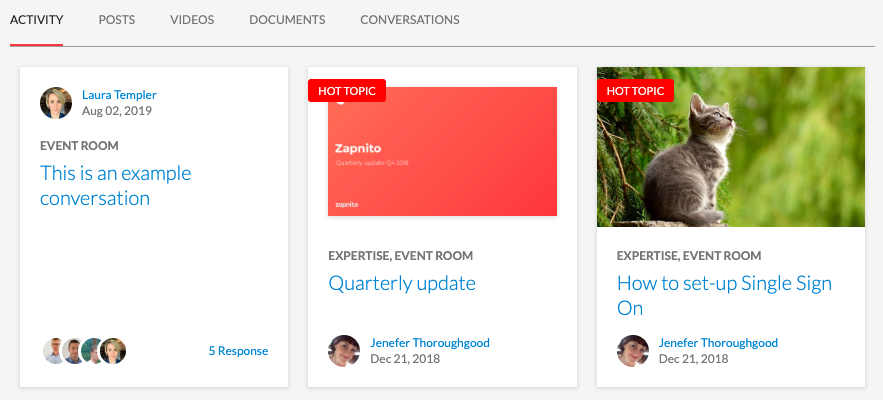Image resolution: width=883 pixels, height=400 pixels.
Task: Open 'How to set-up Single Sign On' link
Action: pyautogui.click(x=724, y=295)
